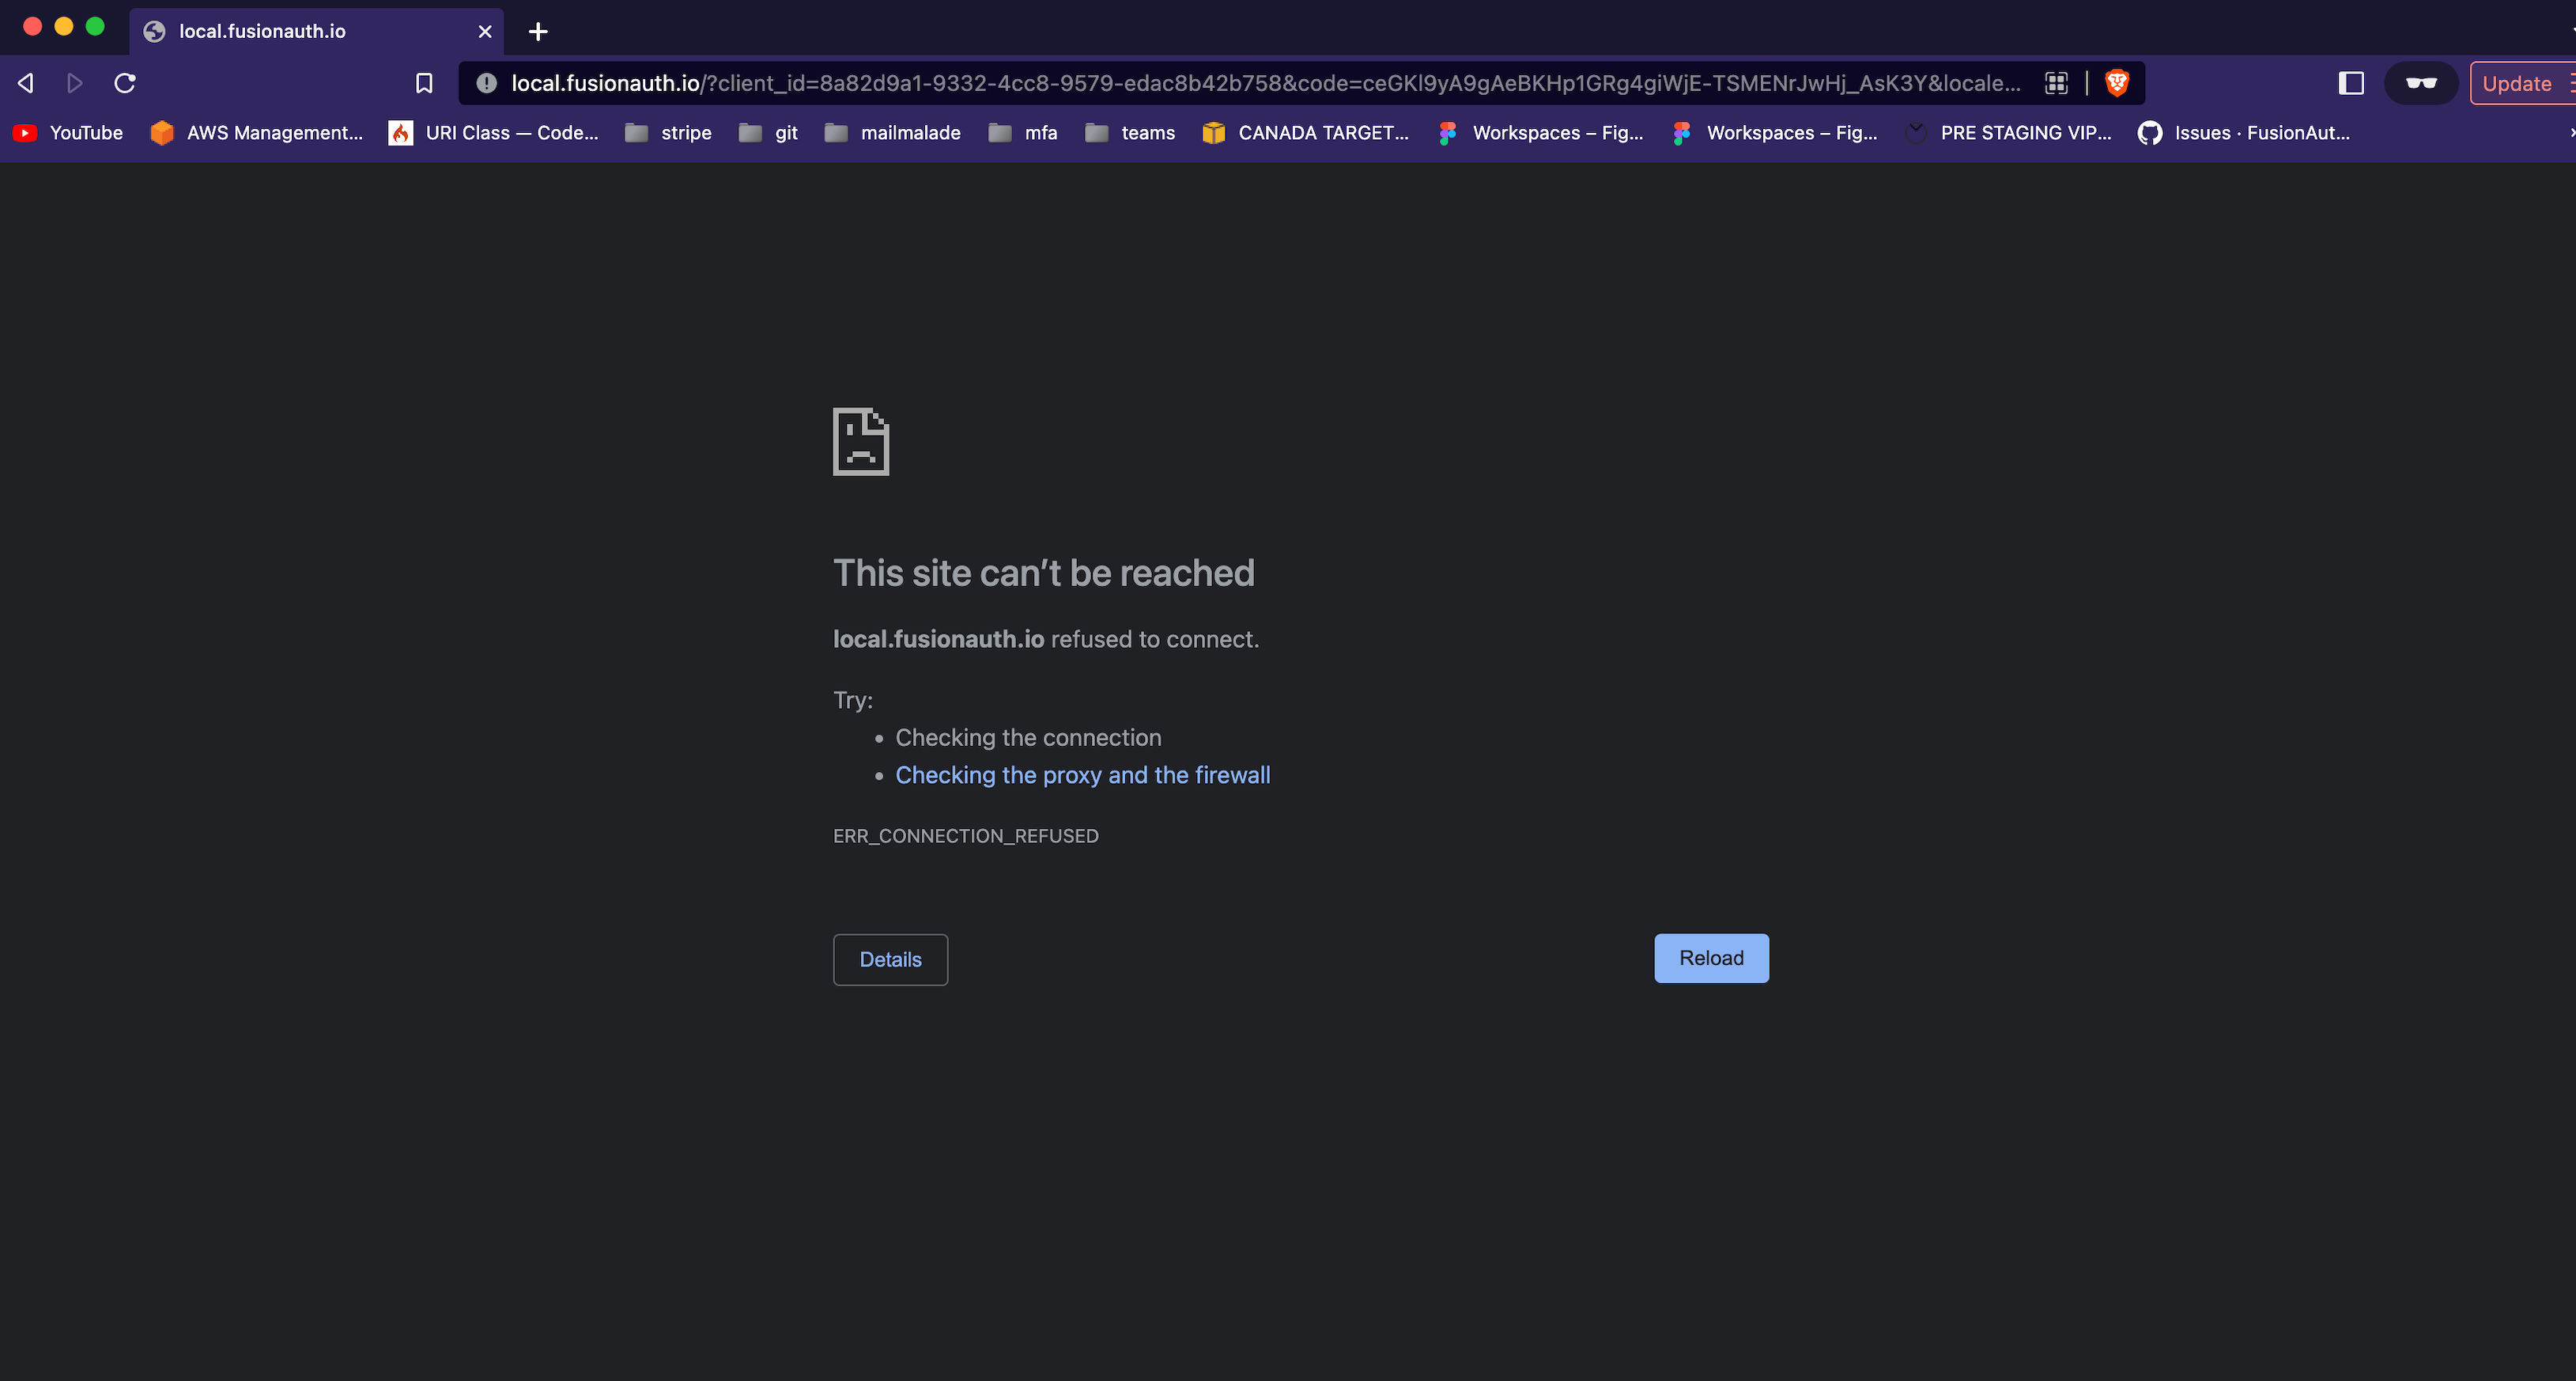
Task: Open the git bookmarks folder
Action: pyautogui.click(x=768, y=133)
